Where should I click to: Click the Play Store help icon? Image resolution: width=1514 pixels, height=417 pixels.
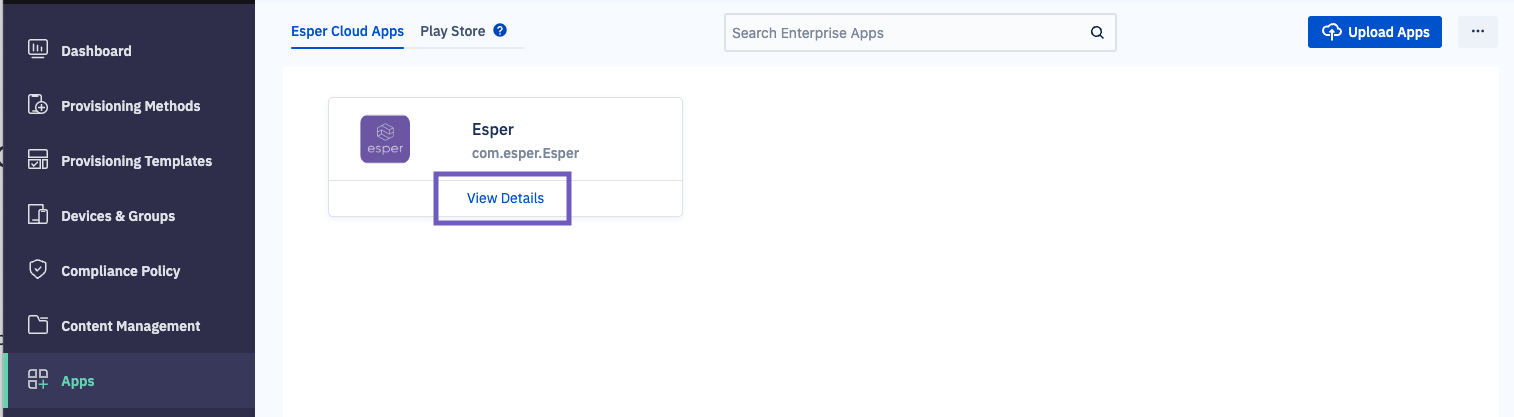coord(500,31)
